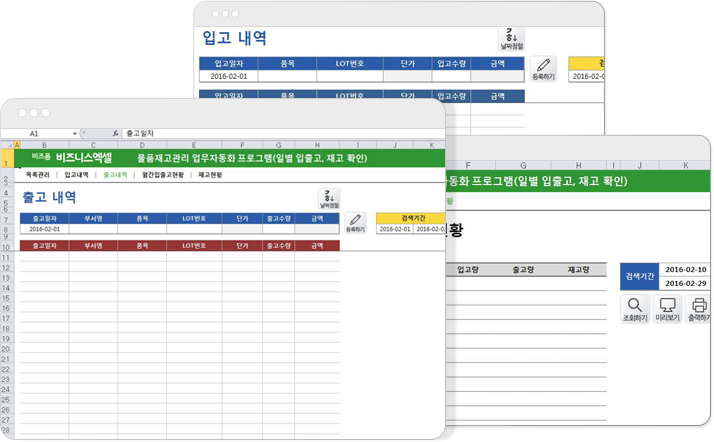Select column E header in the front sheet
Image resolution: width=714 pixels, height=442 pixels.
(194, 145)
